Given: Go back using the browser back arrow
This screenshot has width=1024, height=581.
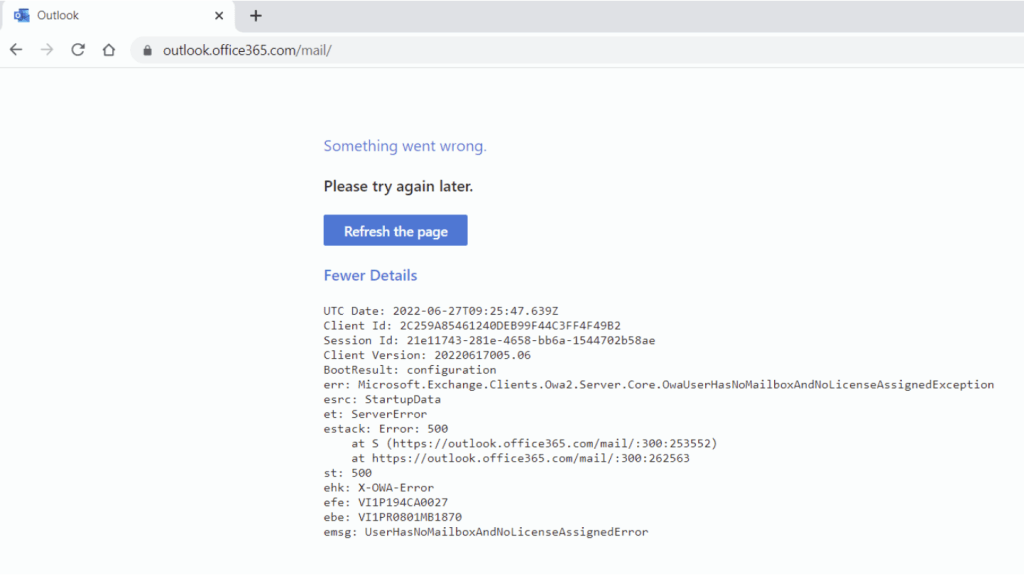Looking at the screenshot, I should (16, 50).
